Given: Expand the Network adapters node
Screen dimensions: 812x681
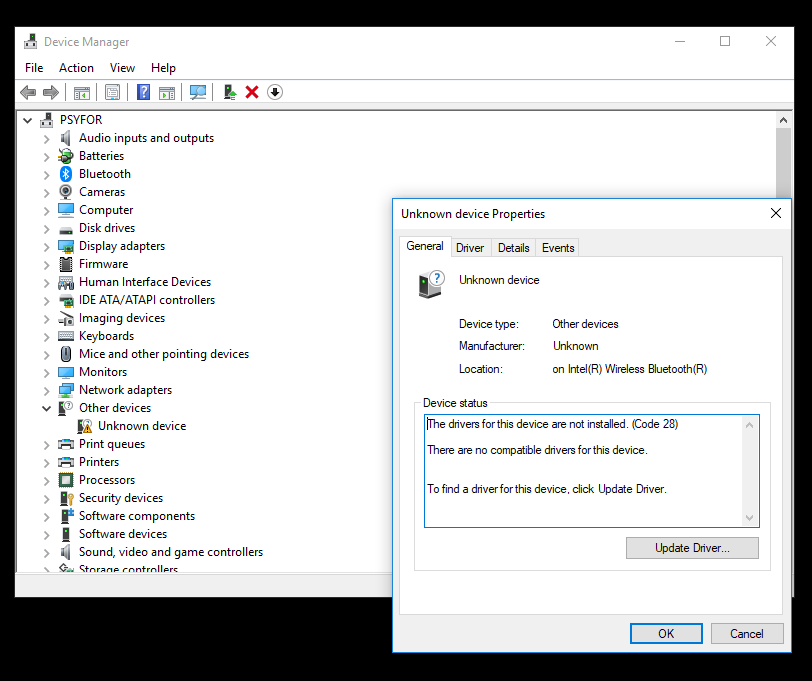Looking at the screenshot, I should click(x=46, y=390).
